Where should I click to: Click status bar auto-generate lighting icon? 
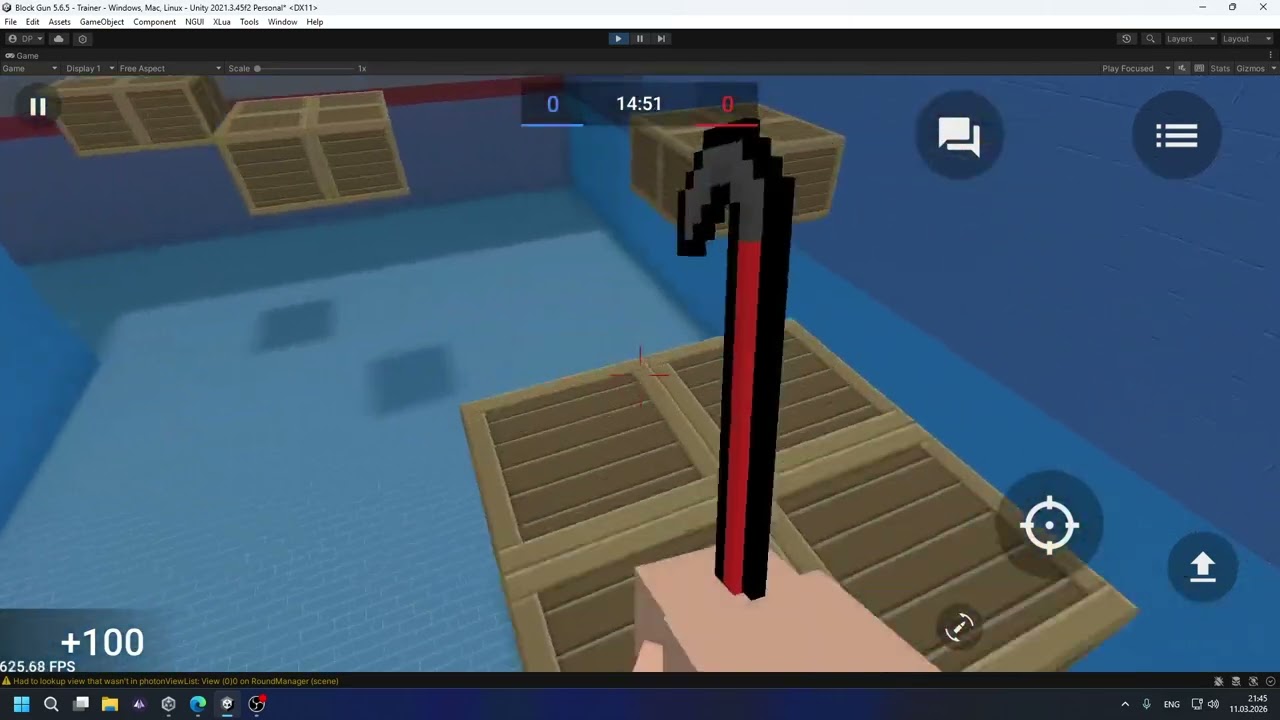1253,681
